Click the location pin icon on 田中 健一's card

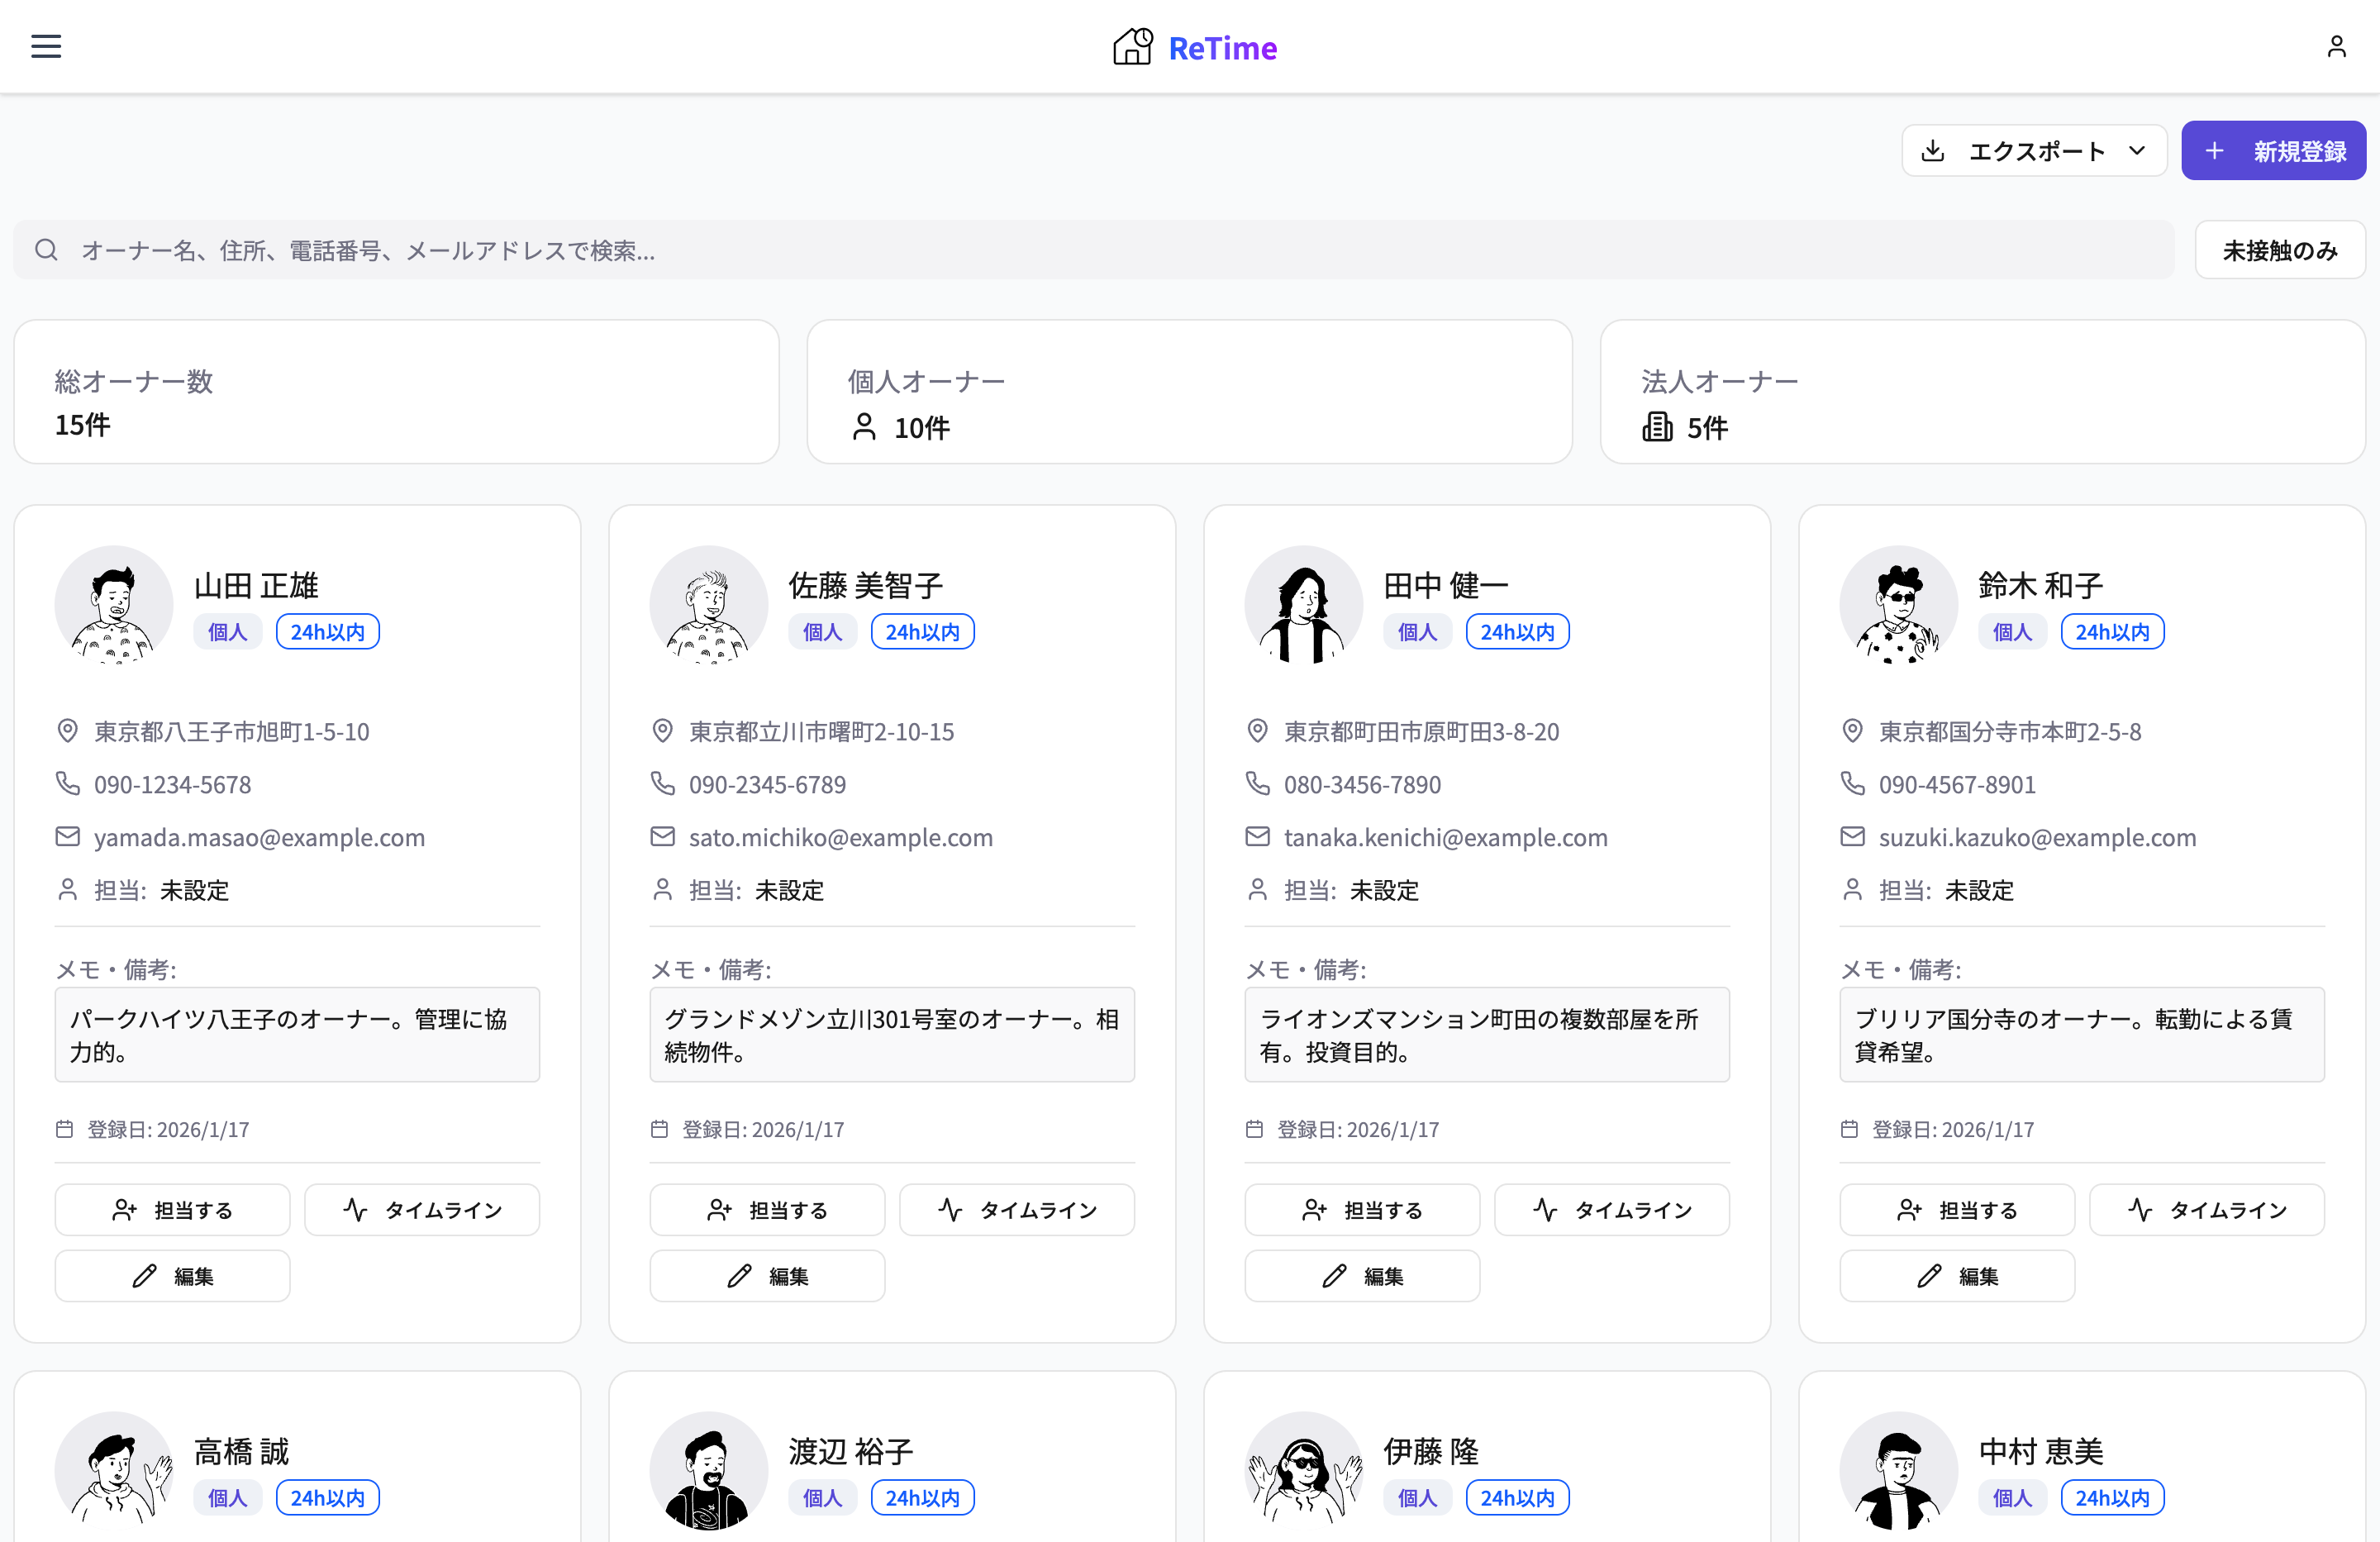[1257, 730]
